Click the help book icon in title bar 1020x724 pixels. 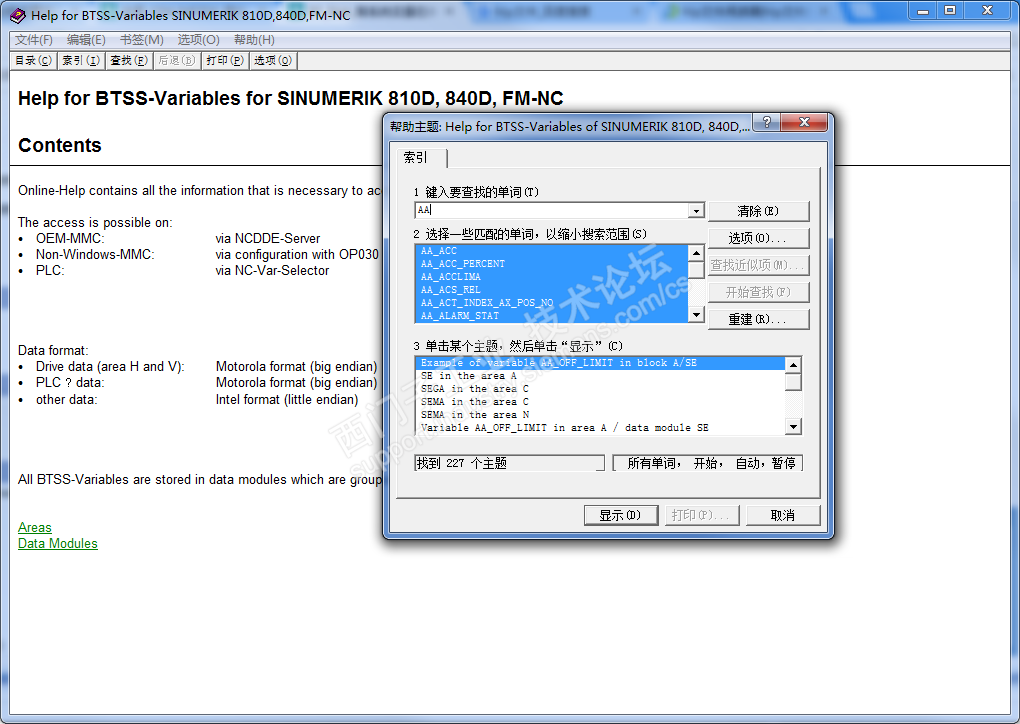coord(18,15)
